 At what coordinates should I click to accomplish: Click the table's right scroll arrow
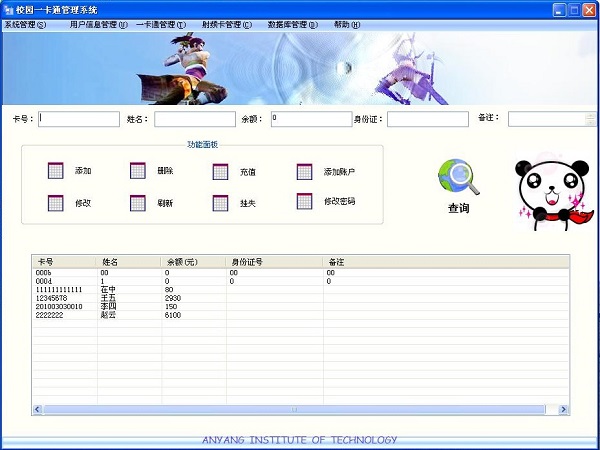point(563,409)
